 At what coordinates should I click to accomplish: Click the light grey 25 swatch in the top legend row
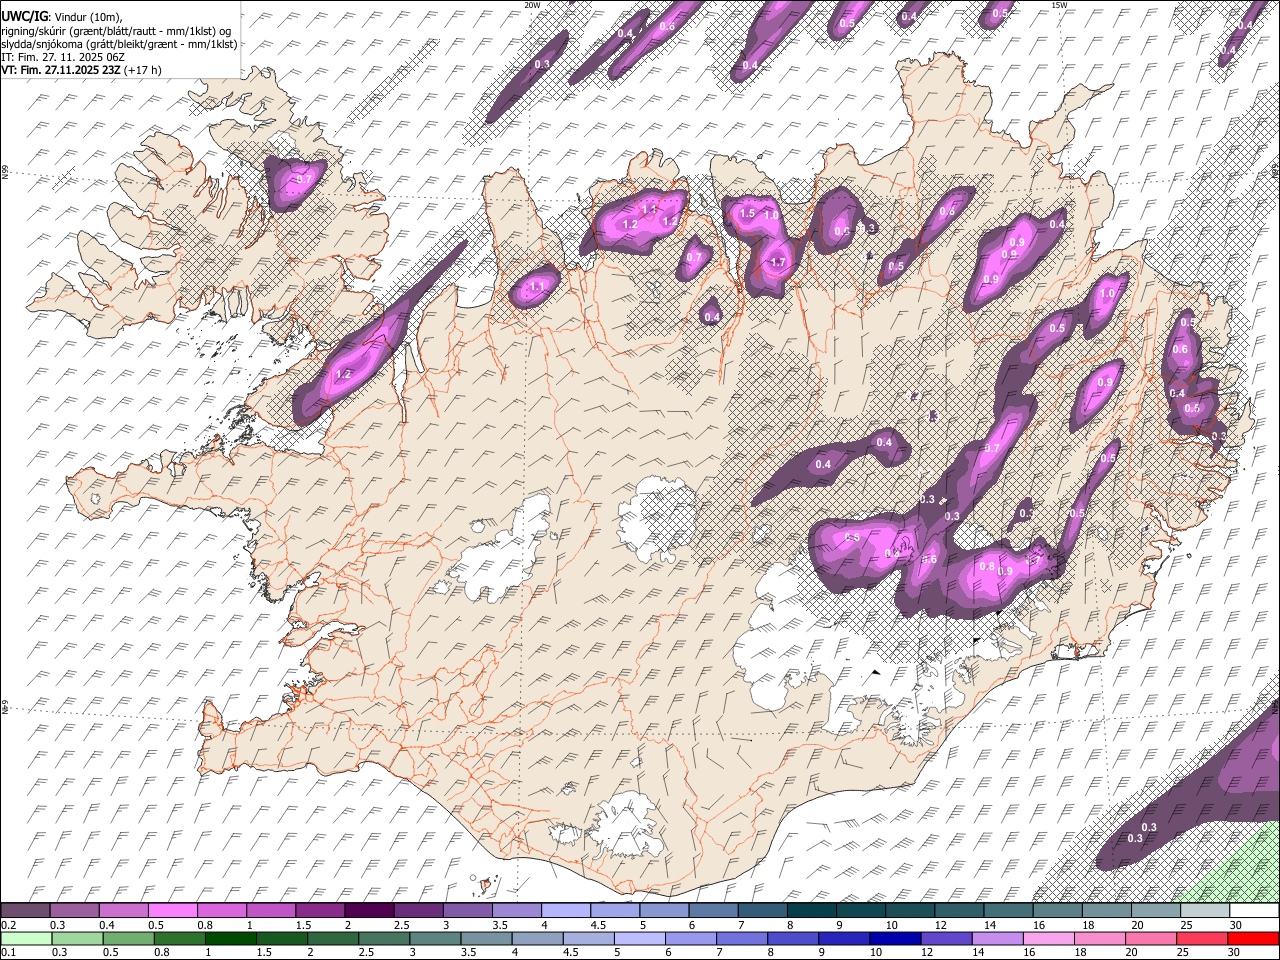coord(1205,910)
